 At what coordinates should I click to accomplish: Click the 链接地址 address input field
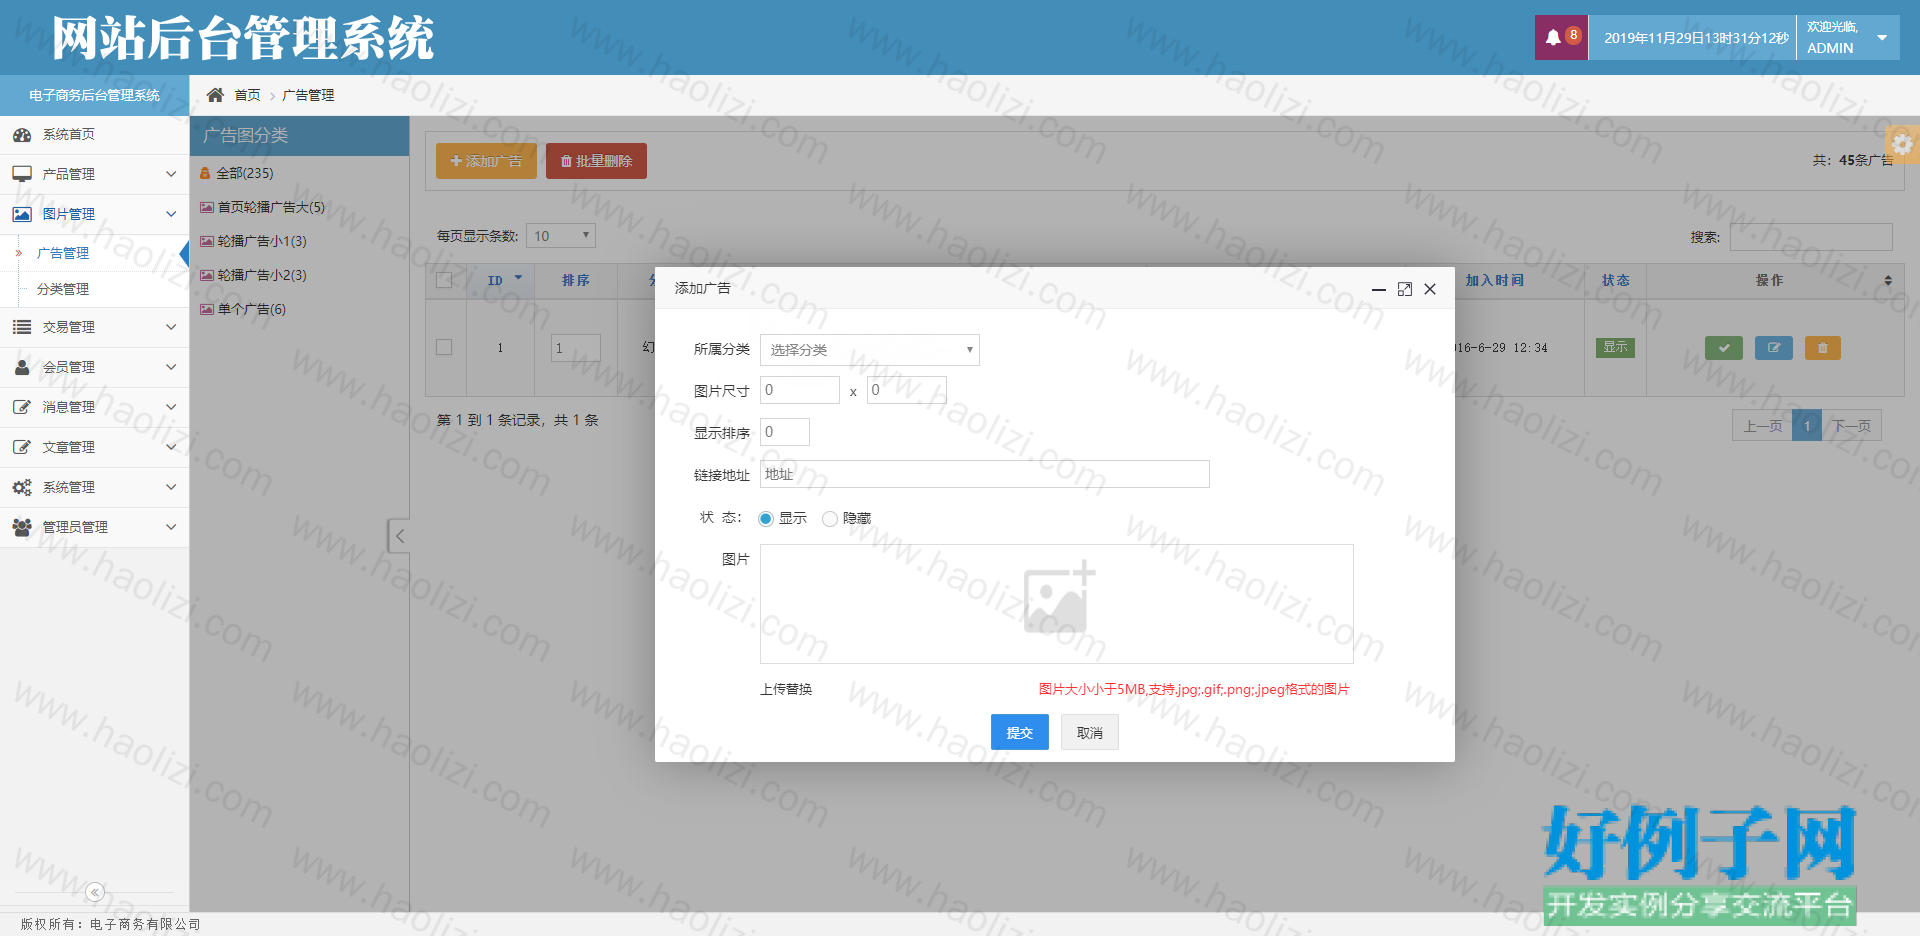985,474
